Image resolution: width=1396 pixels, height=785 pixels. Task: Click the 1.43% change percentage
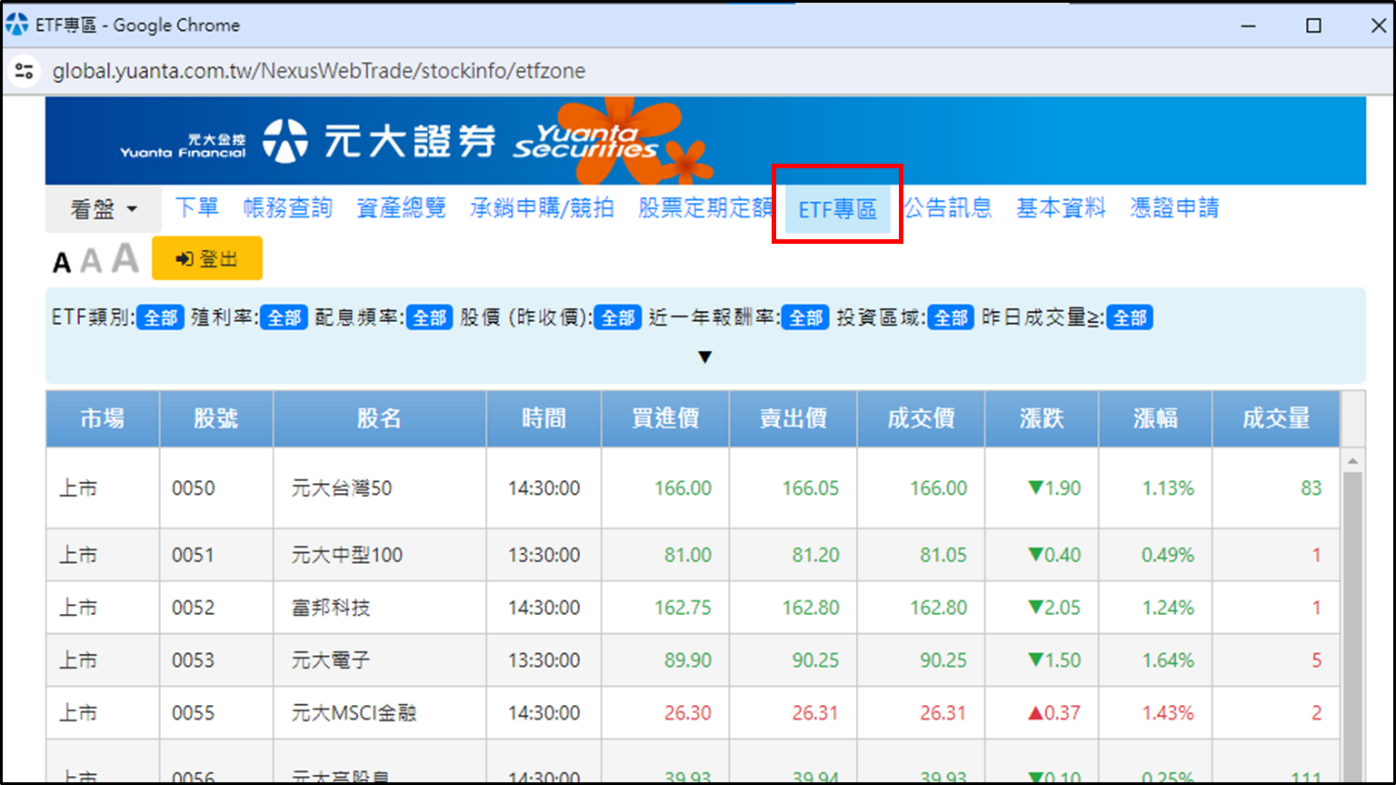pyautogui.click(x=1169, y=714)
